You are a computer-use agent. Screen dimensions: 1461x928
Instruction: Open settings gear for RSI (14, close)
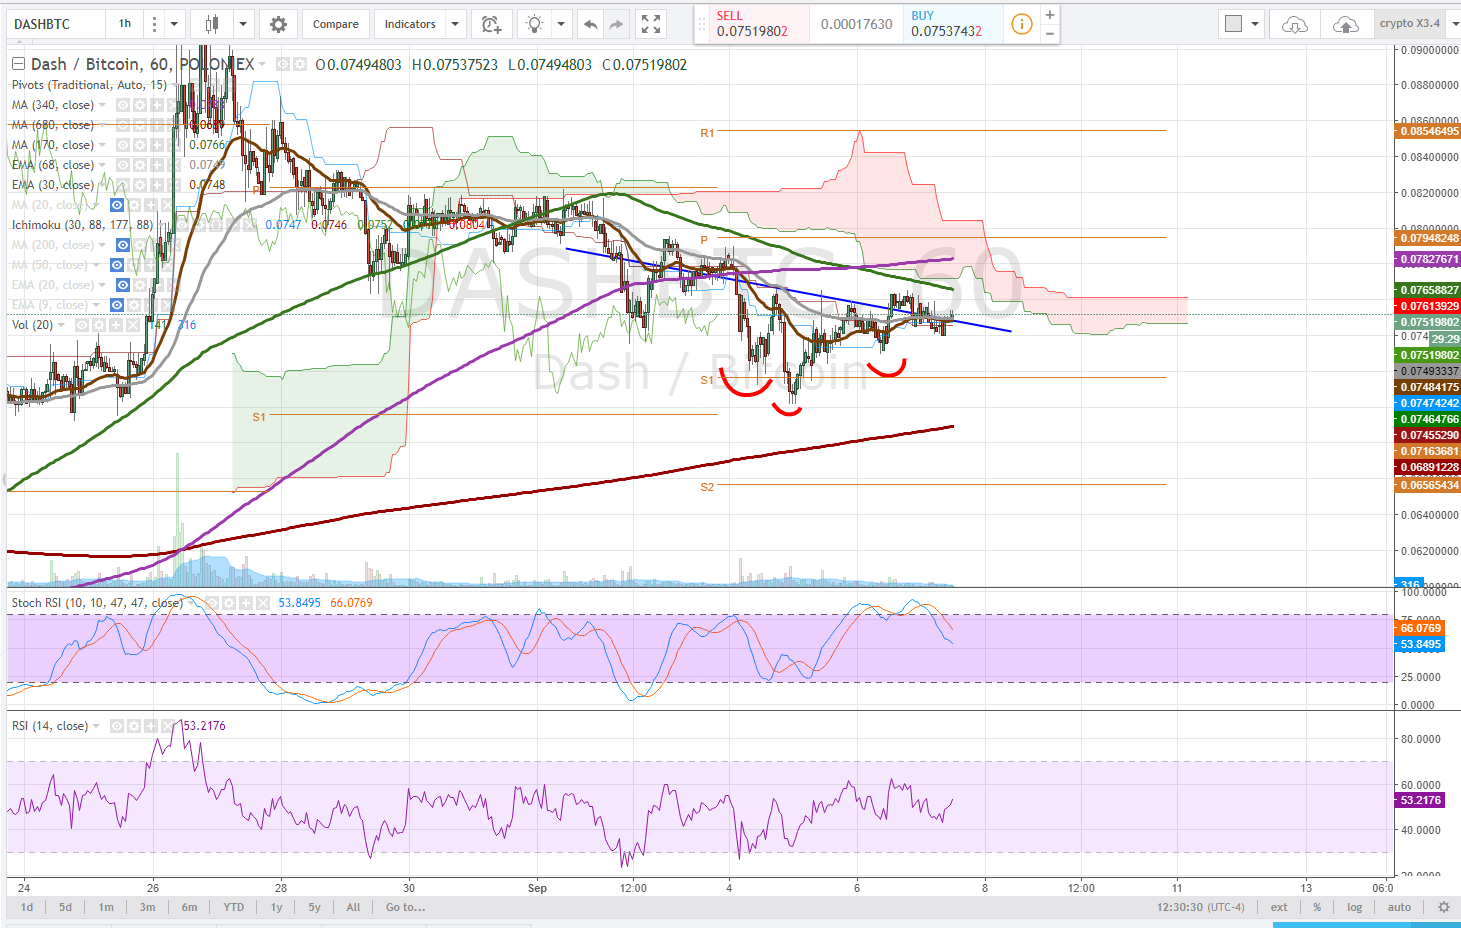pyautogui.click(x=134, y=726)
